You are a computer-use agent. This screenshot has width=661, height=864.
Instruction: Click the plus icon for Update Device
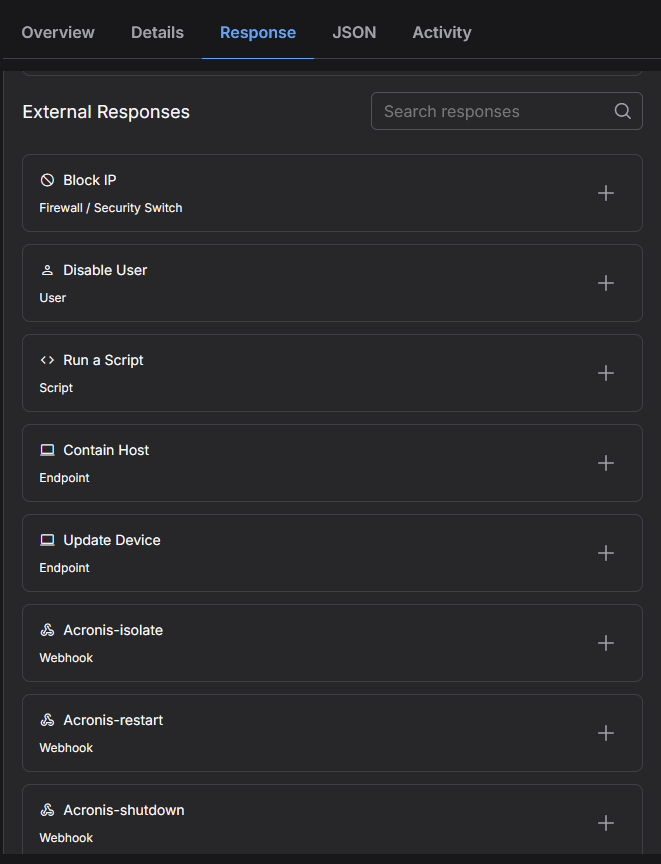click(x=605, y=553)
